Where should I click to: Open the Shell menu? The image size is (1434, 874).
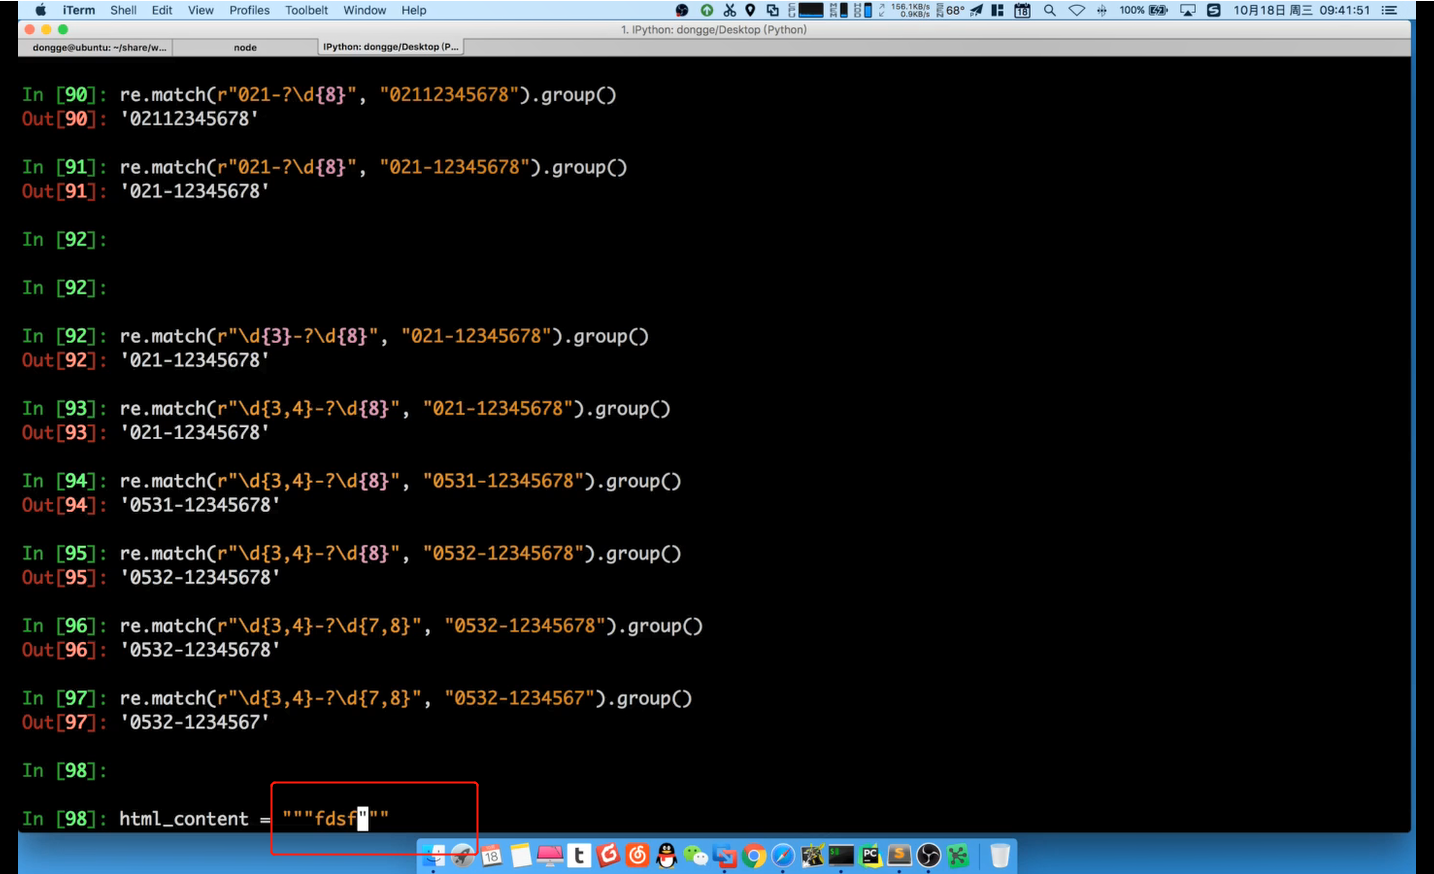(123, 10)
